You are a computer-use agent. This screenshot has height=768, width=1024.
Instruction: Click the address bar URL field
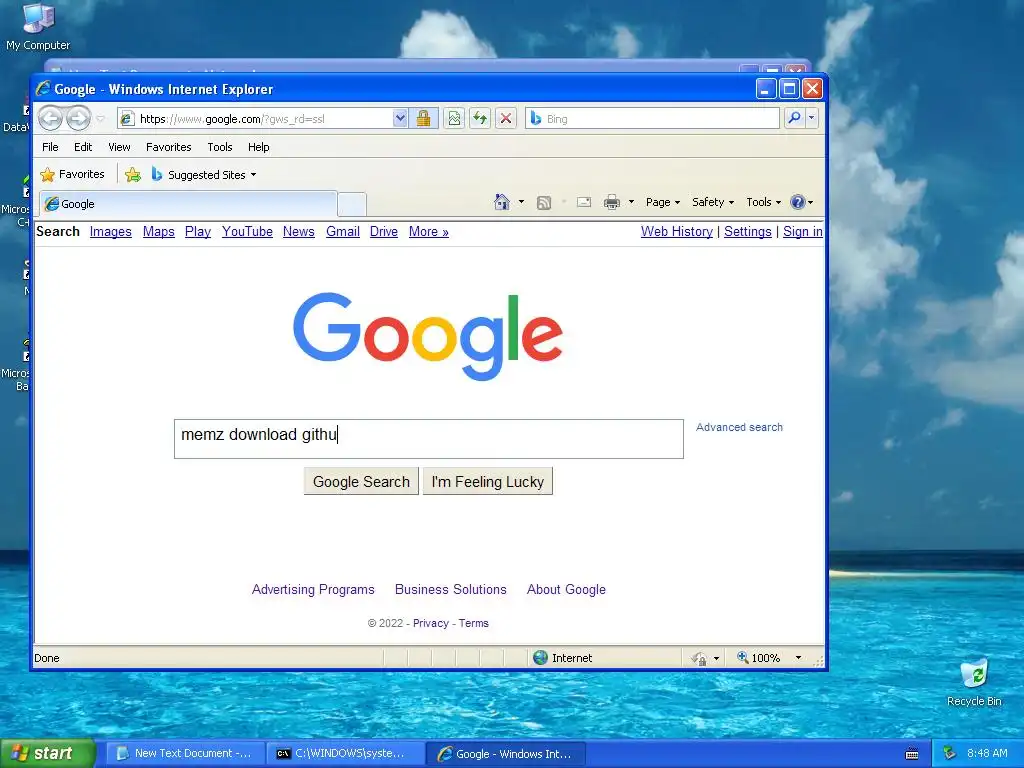tap(264, 118)
